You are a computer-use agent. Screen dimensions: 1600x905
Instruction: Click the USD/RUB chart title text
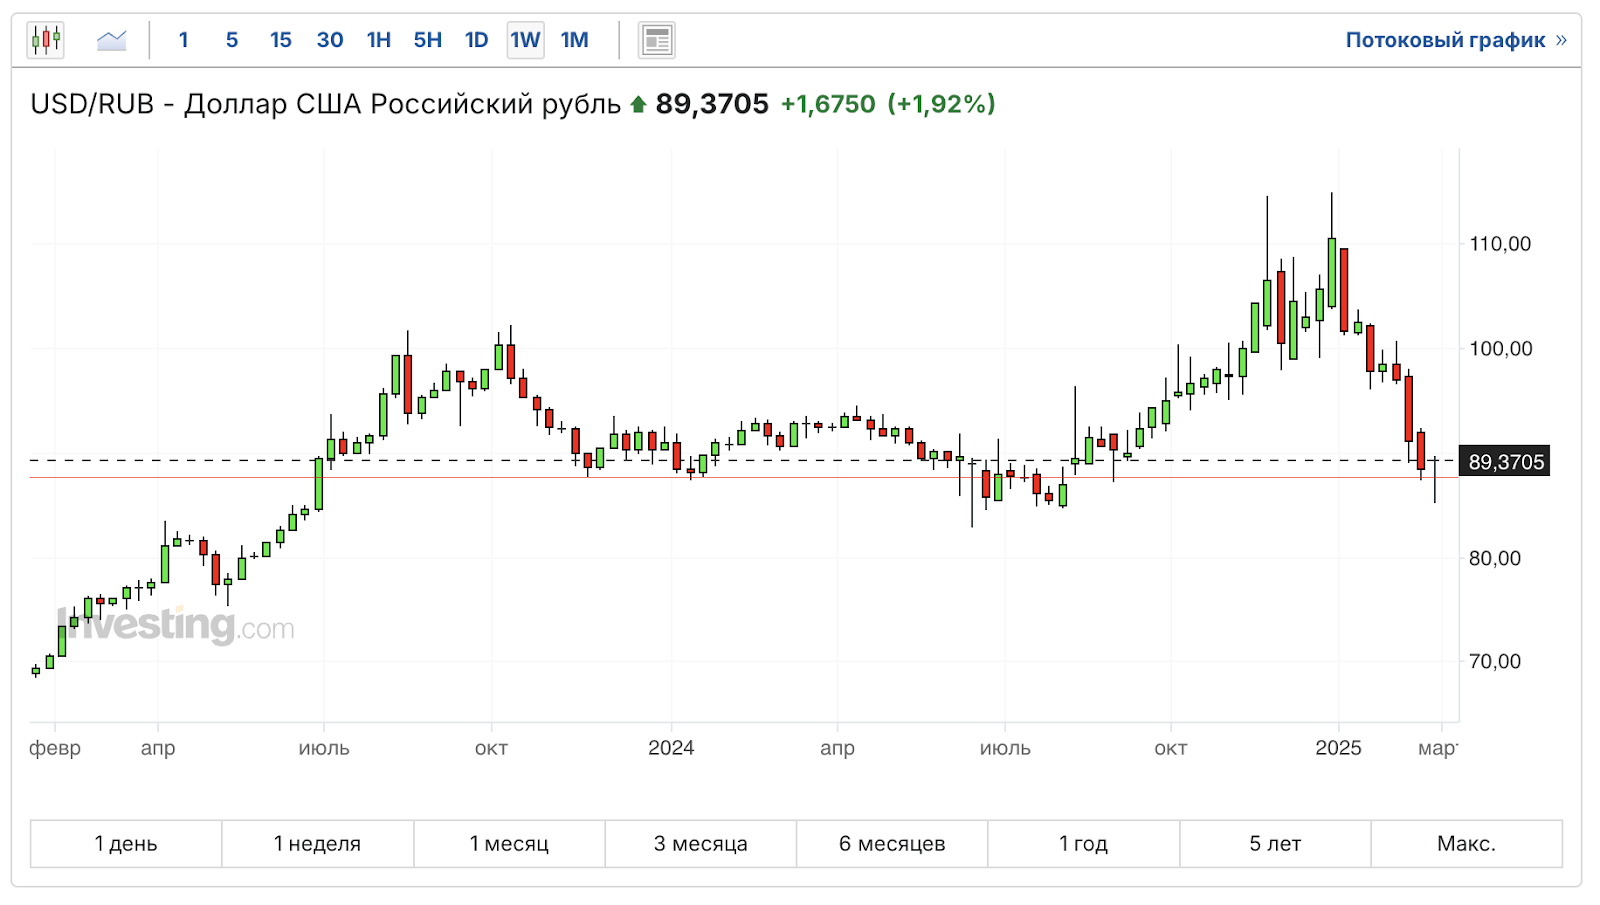(326, 104)
